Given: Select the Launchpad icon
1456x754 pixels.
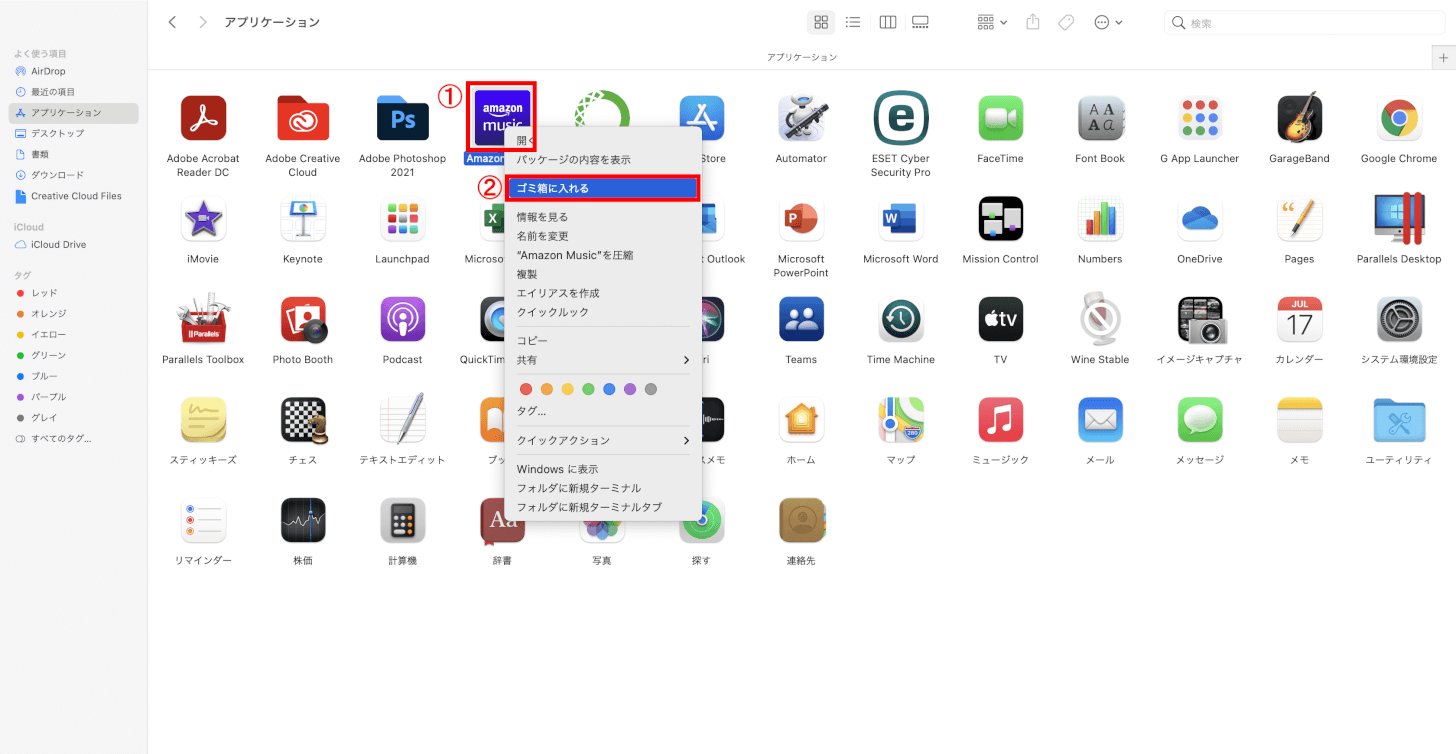Looking at the screenshot, I should click(x=403, y=218).
